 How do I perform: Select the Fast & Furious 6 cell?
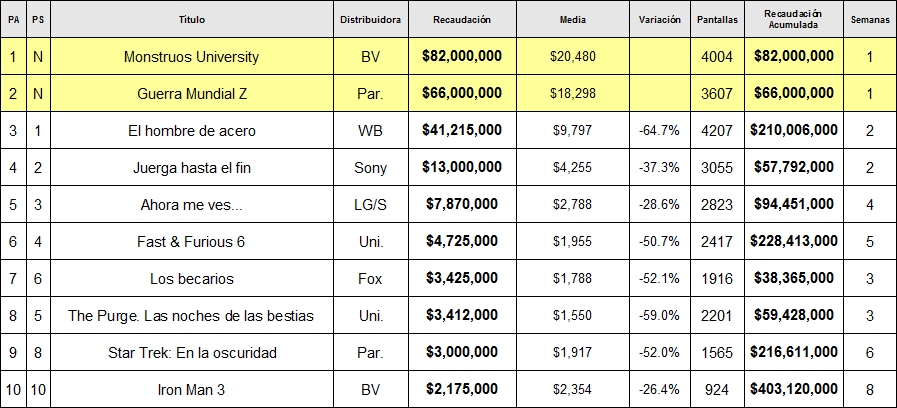click(192, 241)
